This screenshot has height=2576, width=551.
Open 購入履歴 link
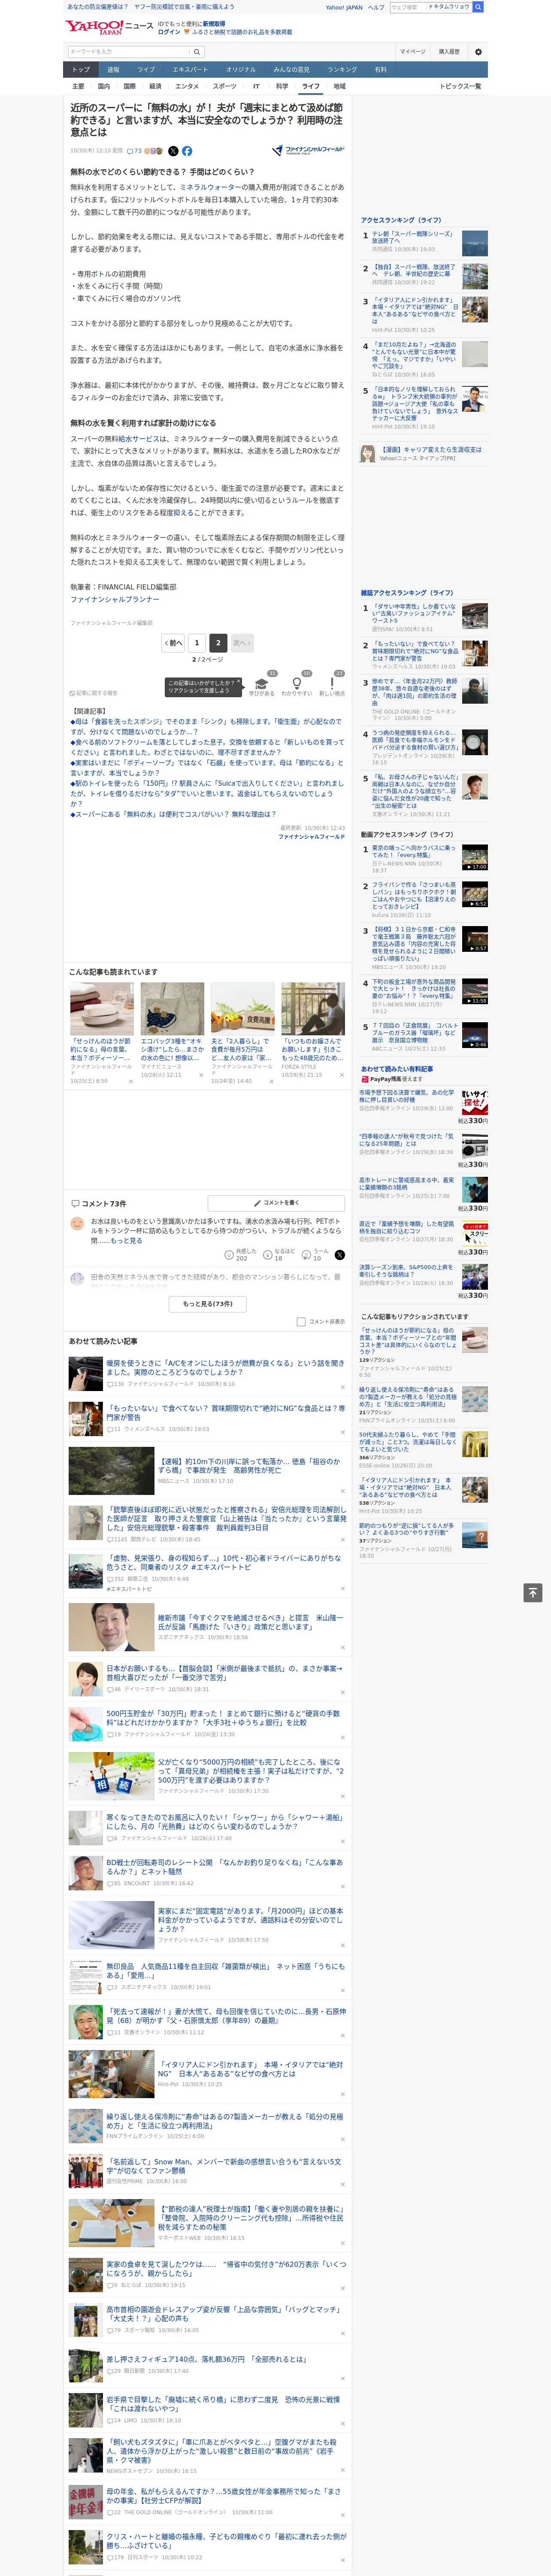click(449, 51)
